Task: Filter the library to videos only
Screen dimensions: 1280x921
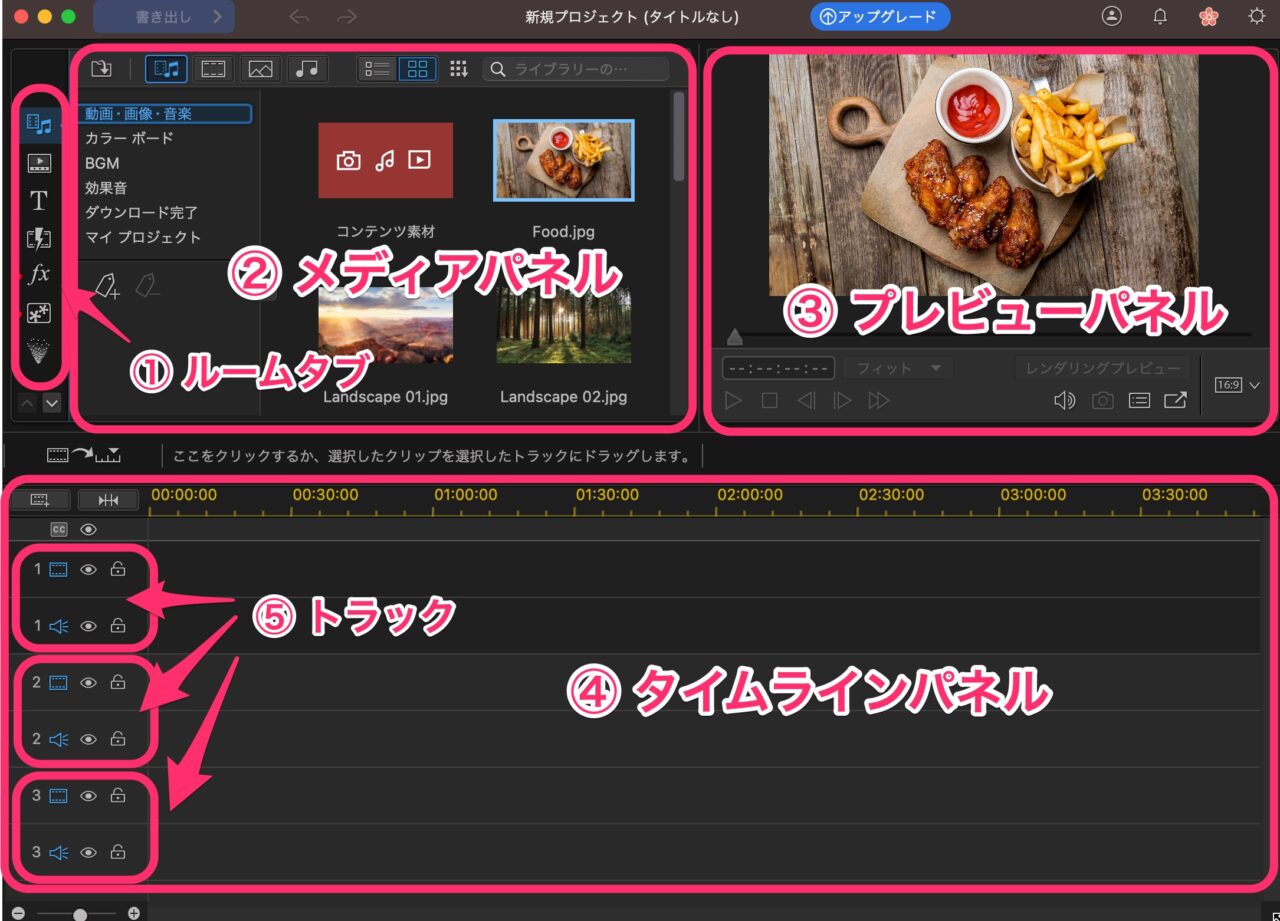Action: point(213,68)
